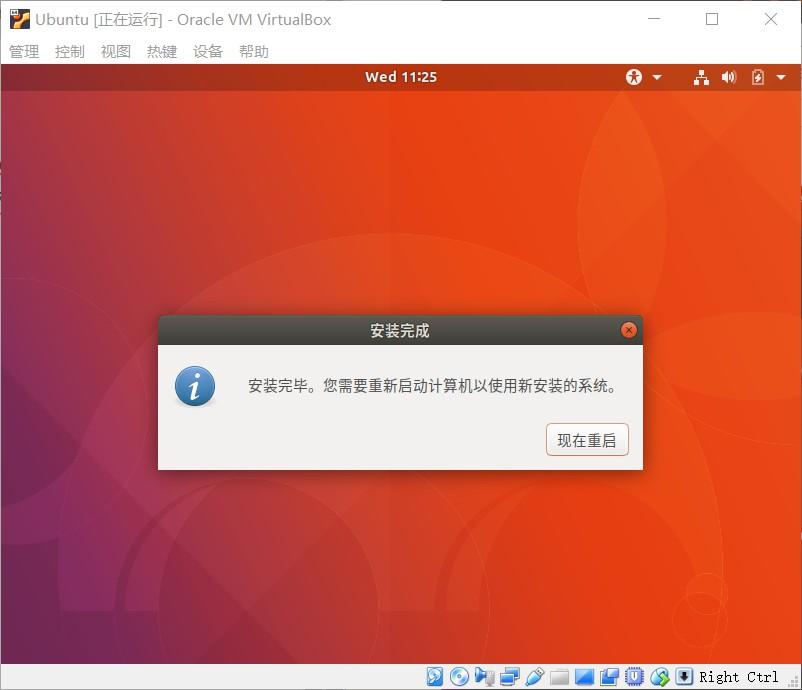Click the VirtualBox title bar app icon

[20, 19]
